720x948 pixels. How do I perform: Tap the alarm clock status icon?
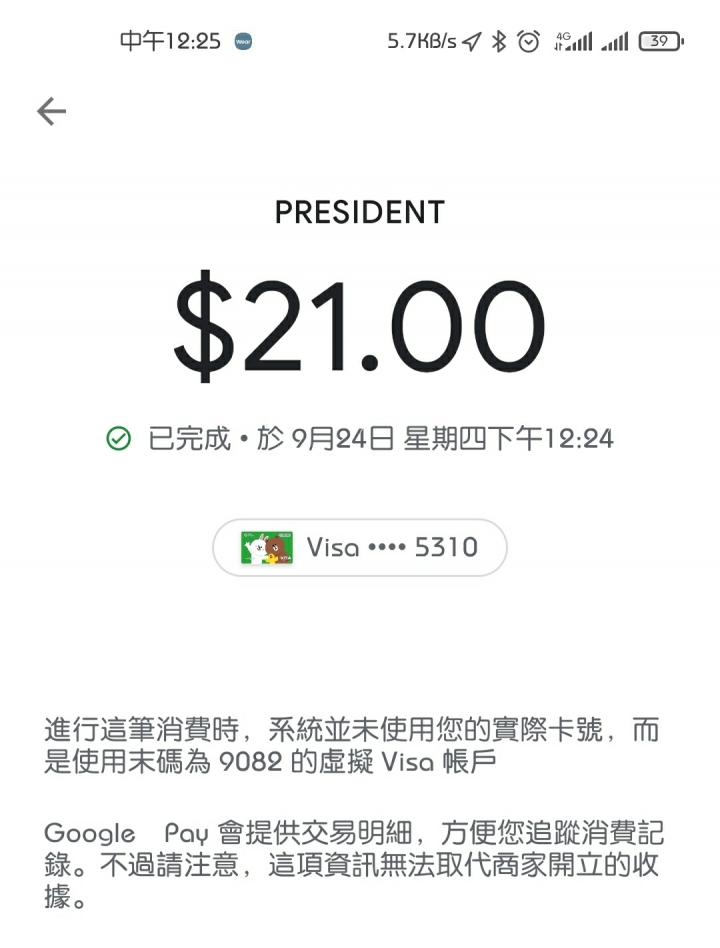[x=528, y=42]
